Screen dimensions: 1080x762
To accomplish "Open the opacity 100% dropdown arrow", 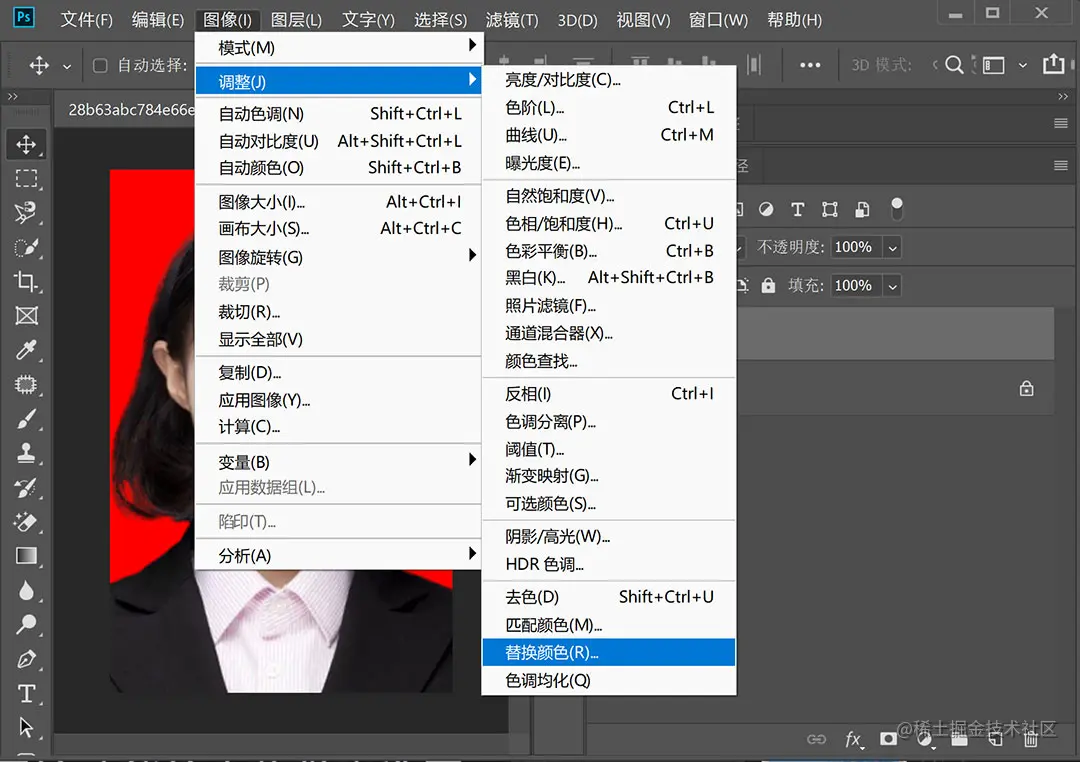I will [x=893, y=248].
